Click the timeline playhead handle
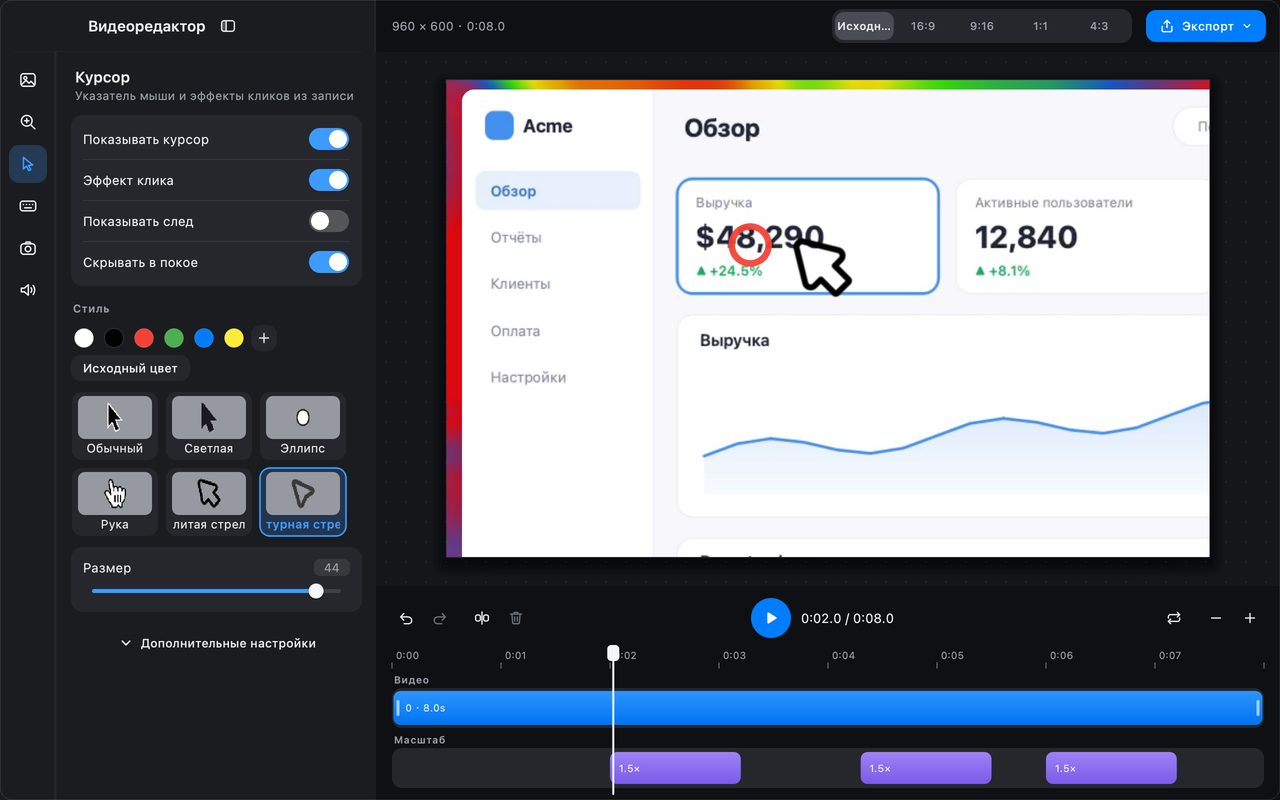This screenshot has width=1280, height=800. coord(613,652)
